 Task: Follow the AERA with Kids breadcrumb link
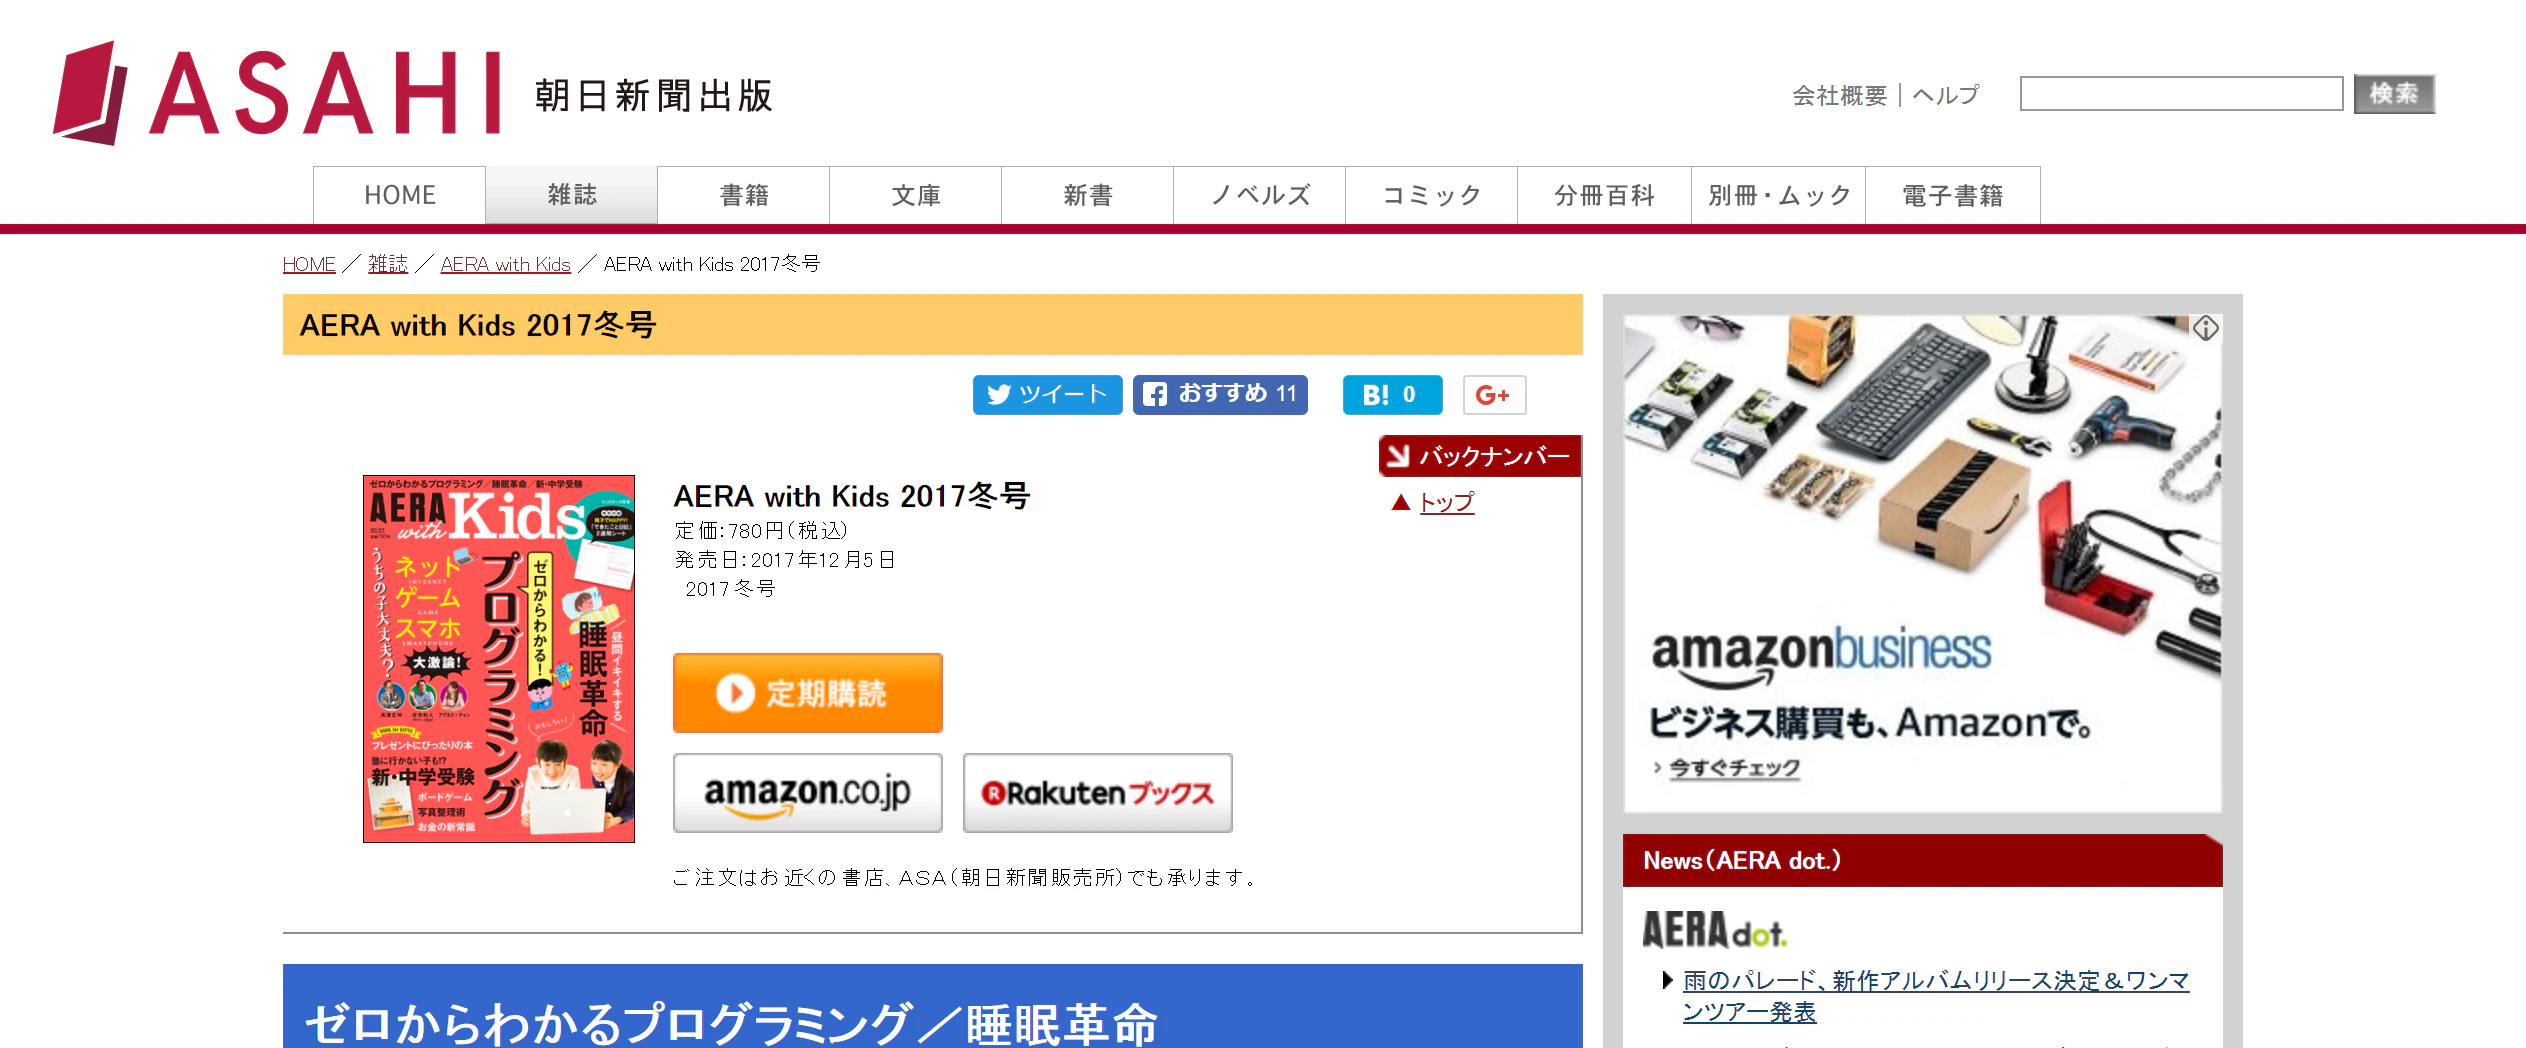pos(505,264)
